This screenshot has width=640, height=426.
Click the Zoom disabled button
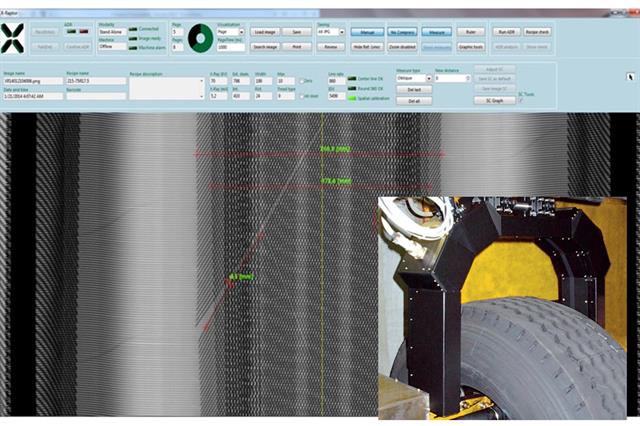tap(402, 47)
